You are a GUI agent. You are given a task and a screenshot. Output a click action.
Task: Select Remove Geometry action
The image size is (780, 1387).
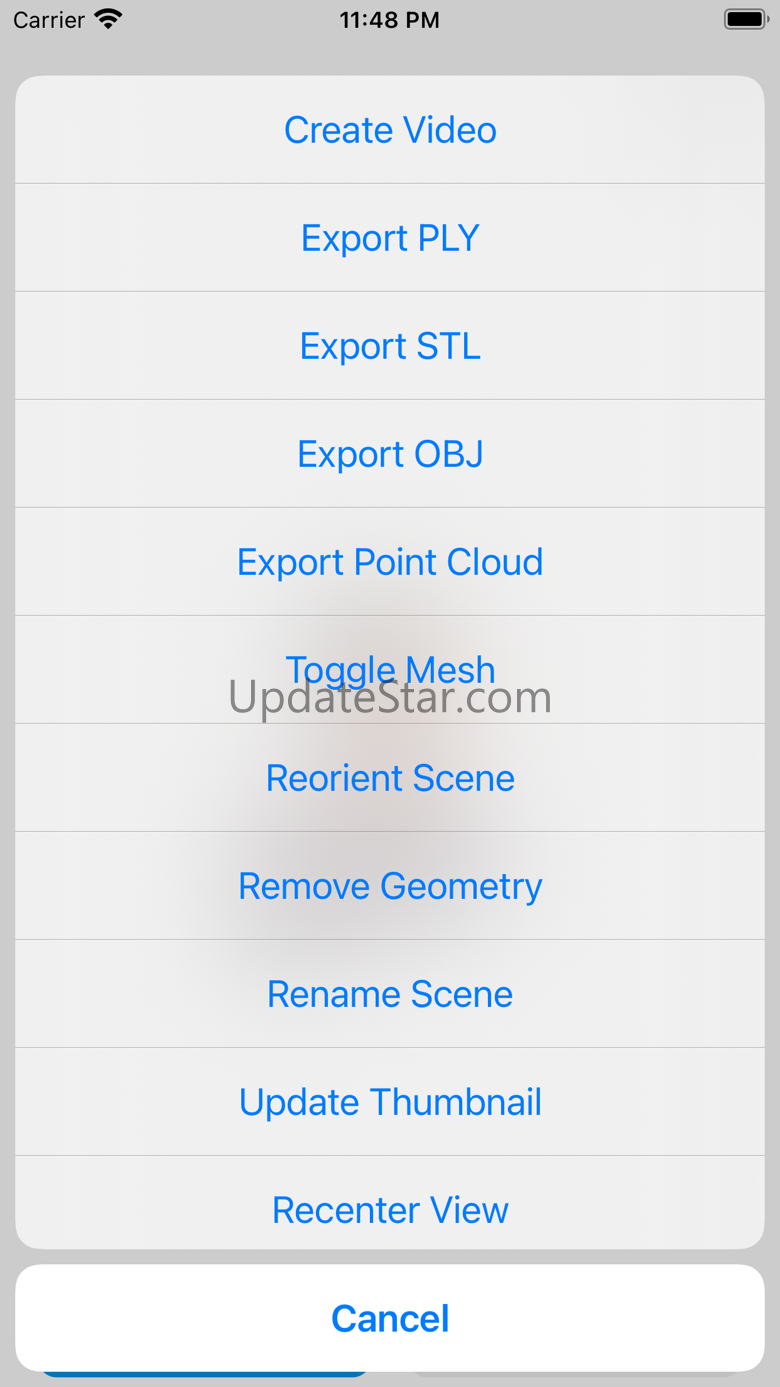point(390,886)
